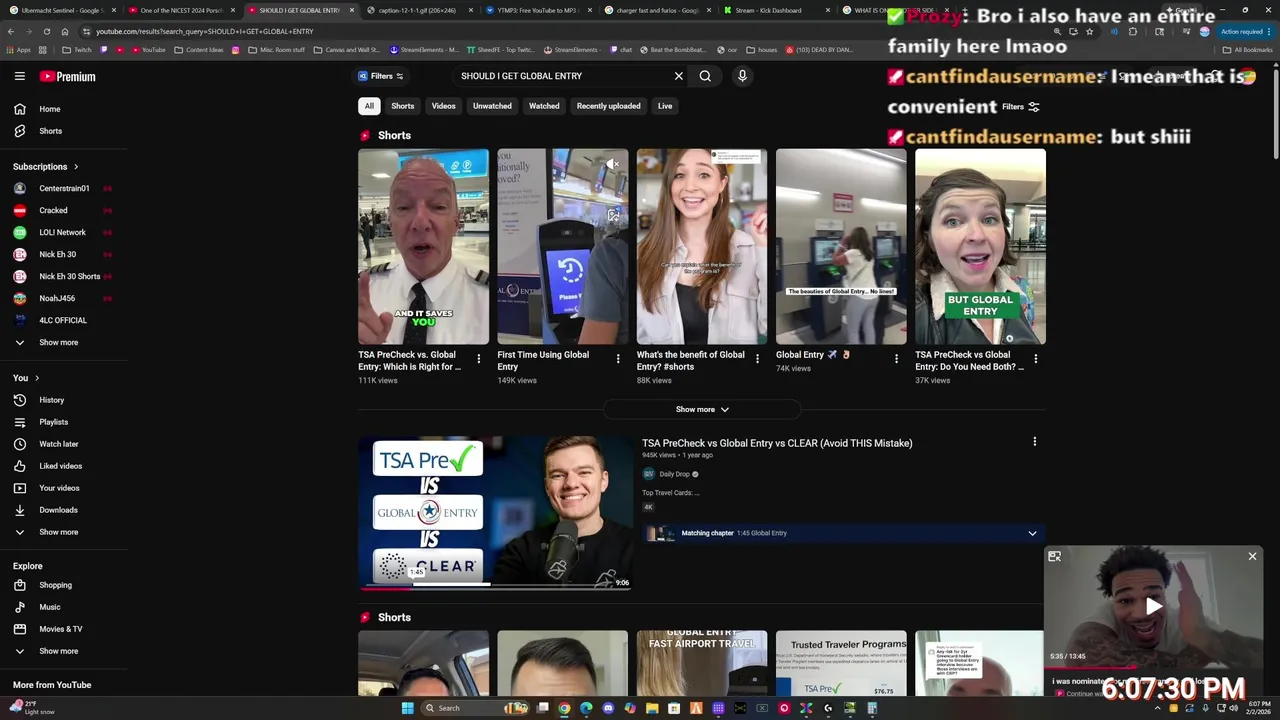Image resolution: width=1280 pixels, height=720 pixels.
Task: Open You section chevron
Action: pyautogui.click(x=37, y=378)
